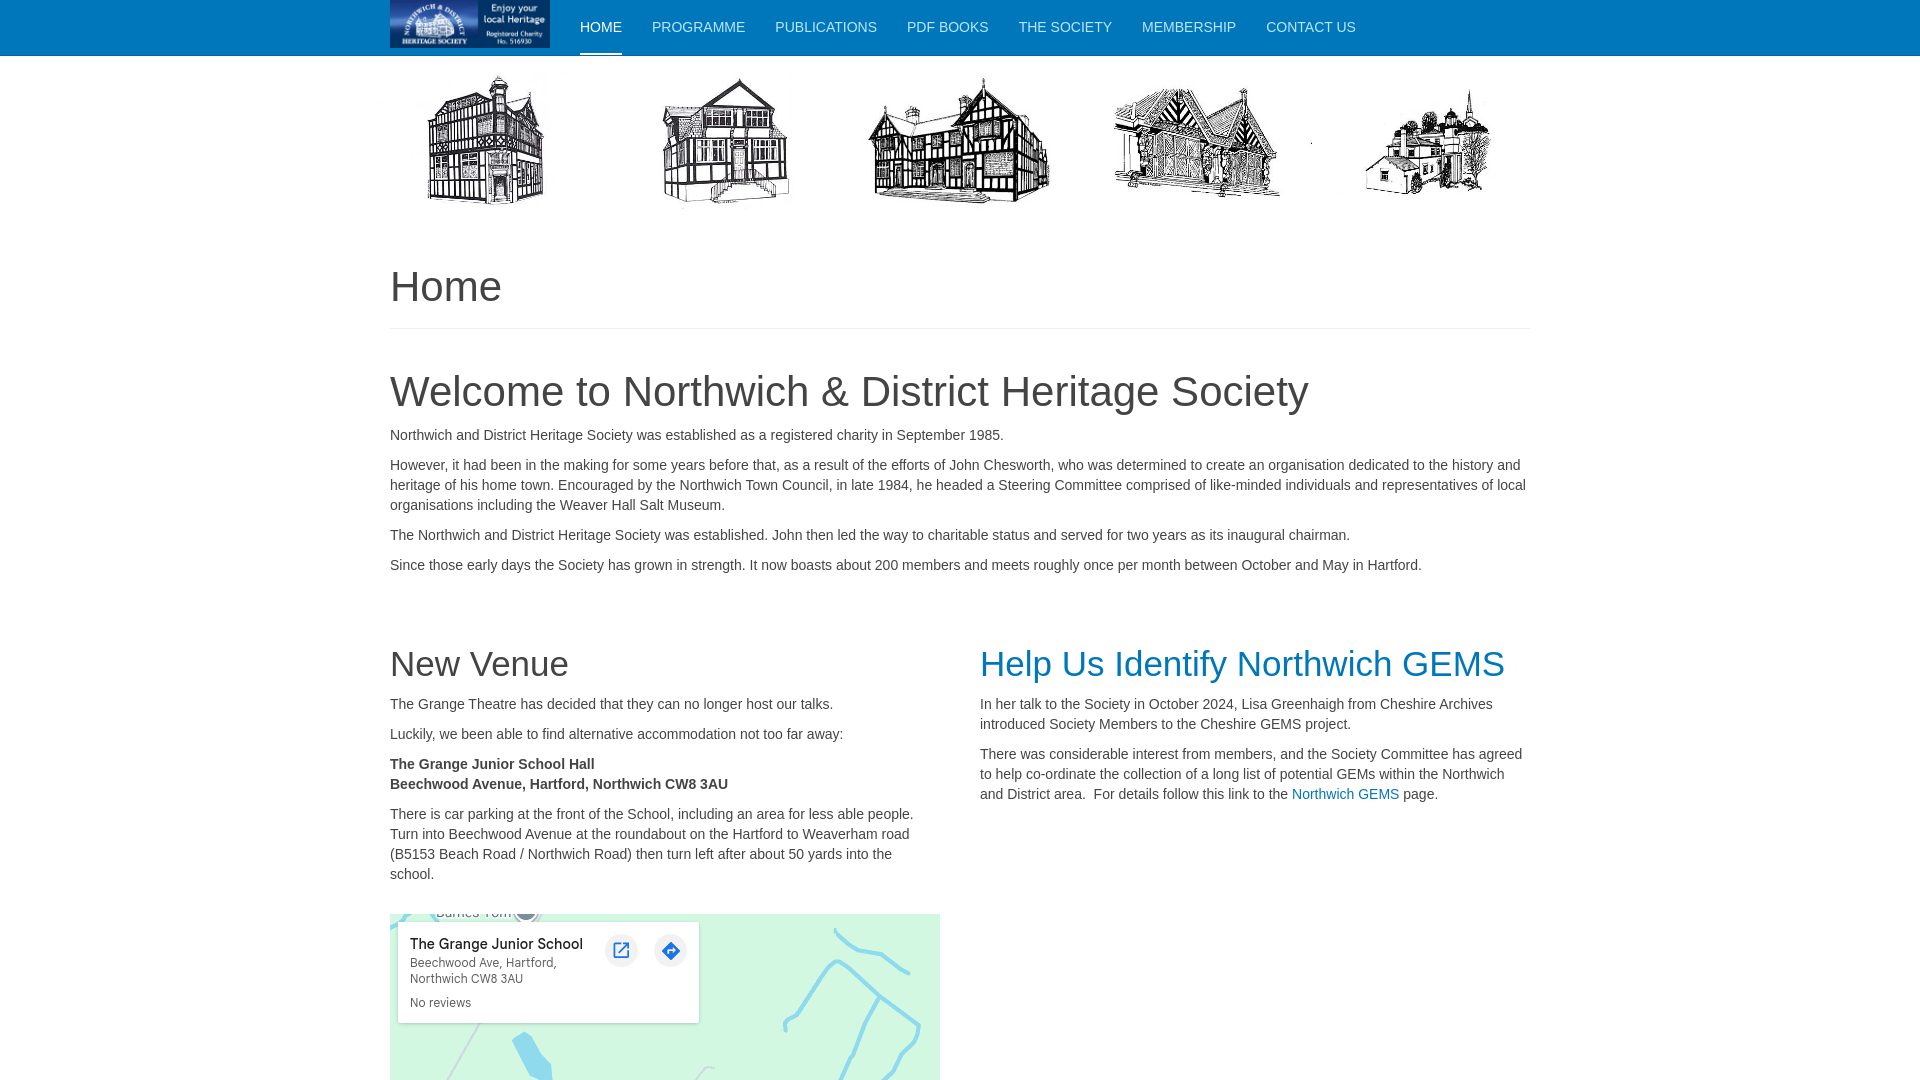Click the second sketch of house with steps
This screenshot has height=1080, width=1920.
coord(726,141)
